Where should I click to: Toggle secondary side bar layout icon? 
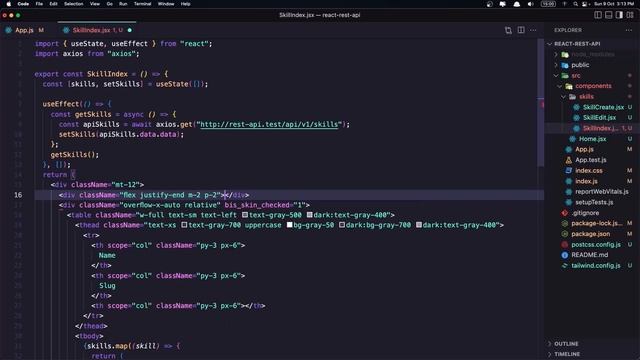619,15
